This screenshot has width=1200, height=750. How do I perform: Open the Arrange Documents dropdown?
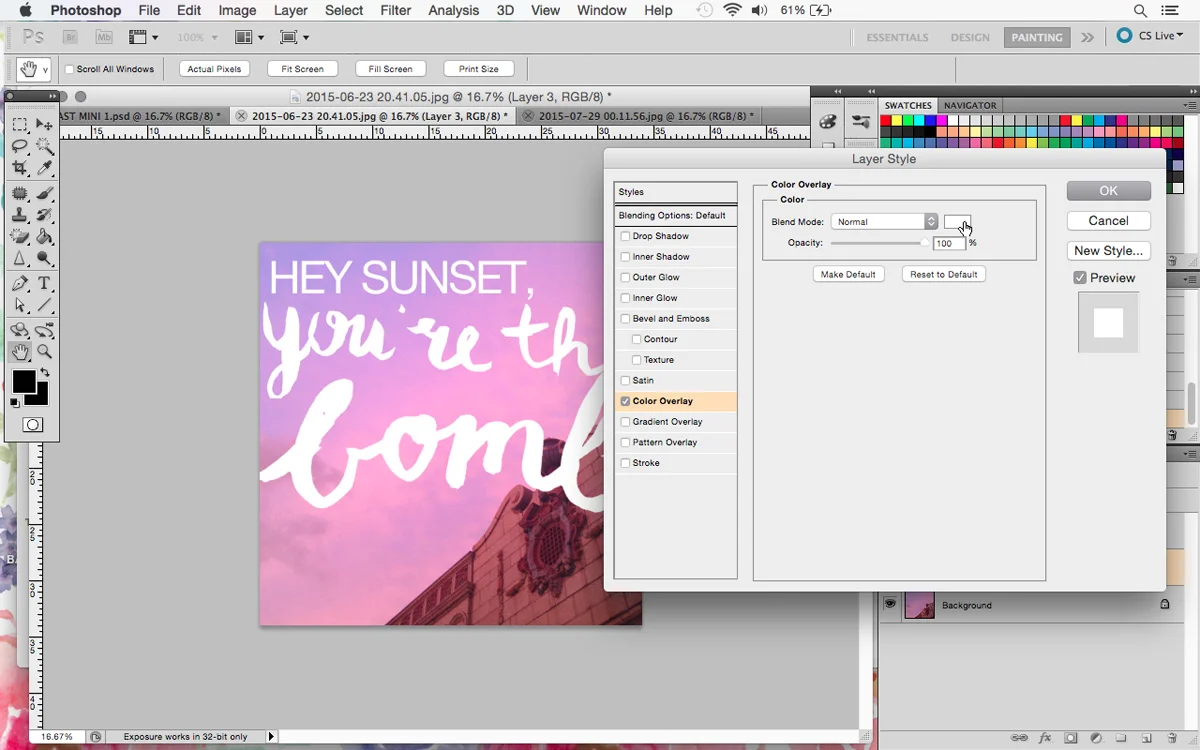[x=248, y=37]
